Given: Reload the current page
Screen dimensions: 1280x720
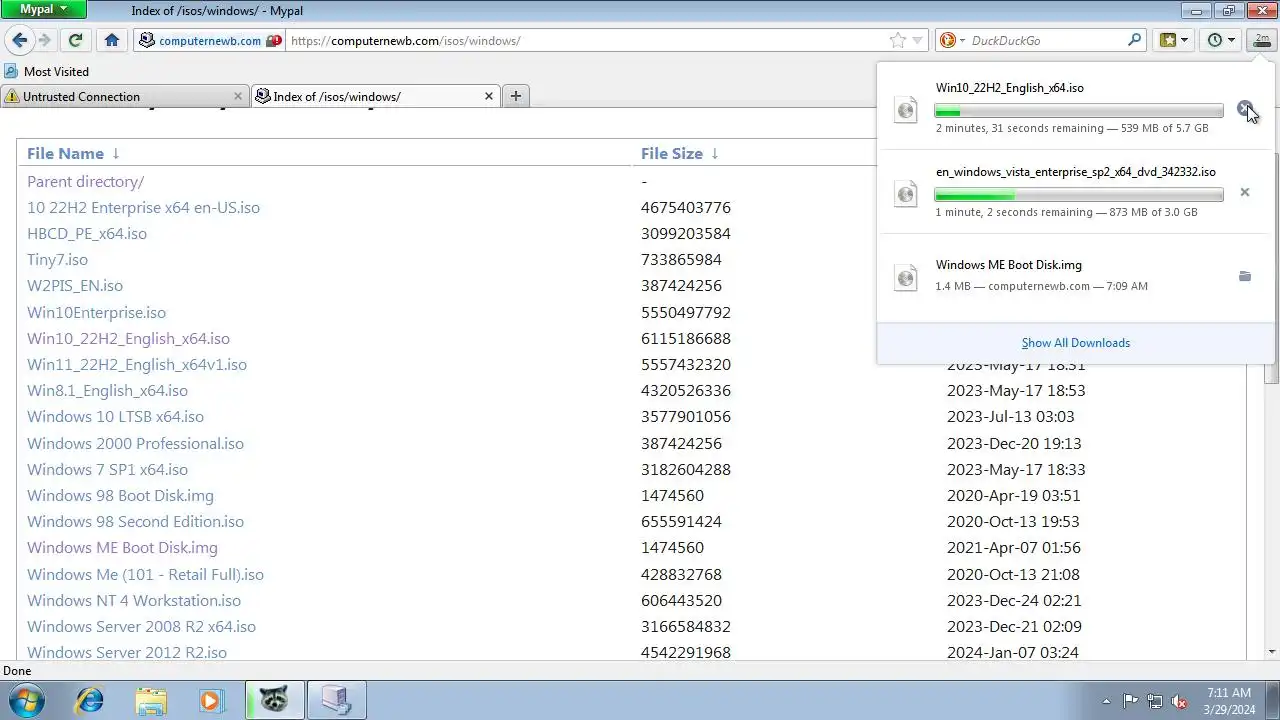Looking at the screenshot, I should 75,40.
